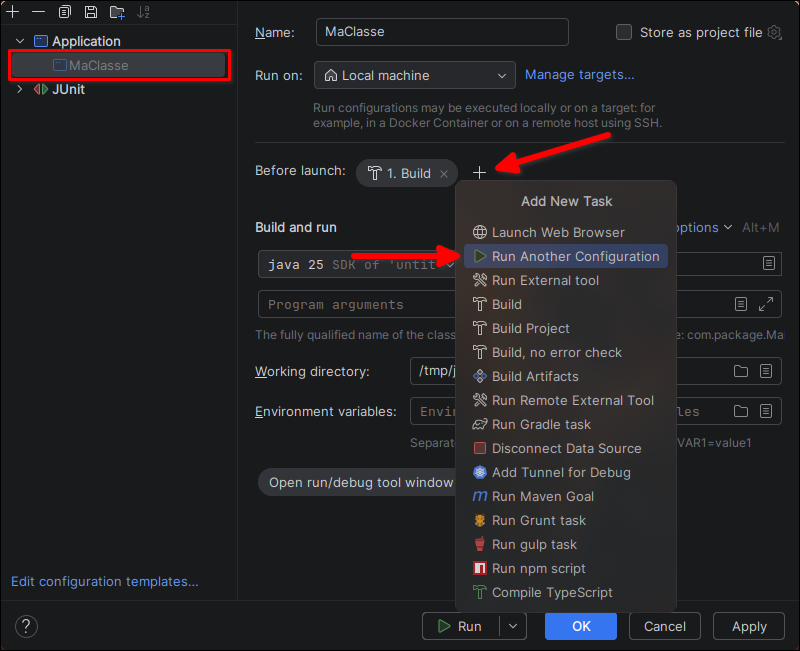
Task: Collapse the Application tree node
Action: tap(21, 41)
